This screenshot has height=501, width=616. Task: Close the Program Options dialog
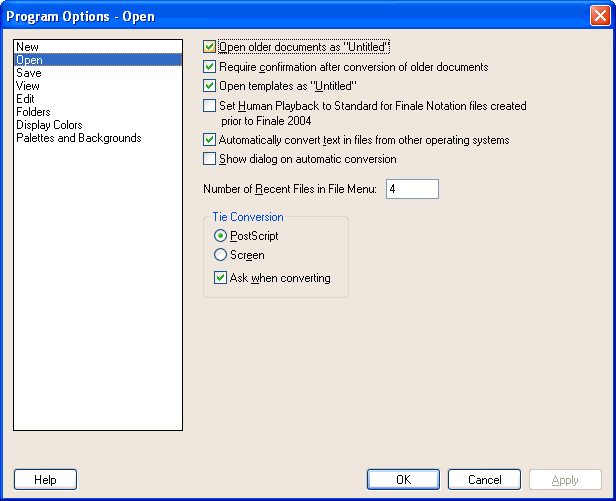pyautogui.click(x=600, y=16)
